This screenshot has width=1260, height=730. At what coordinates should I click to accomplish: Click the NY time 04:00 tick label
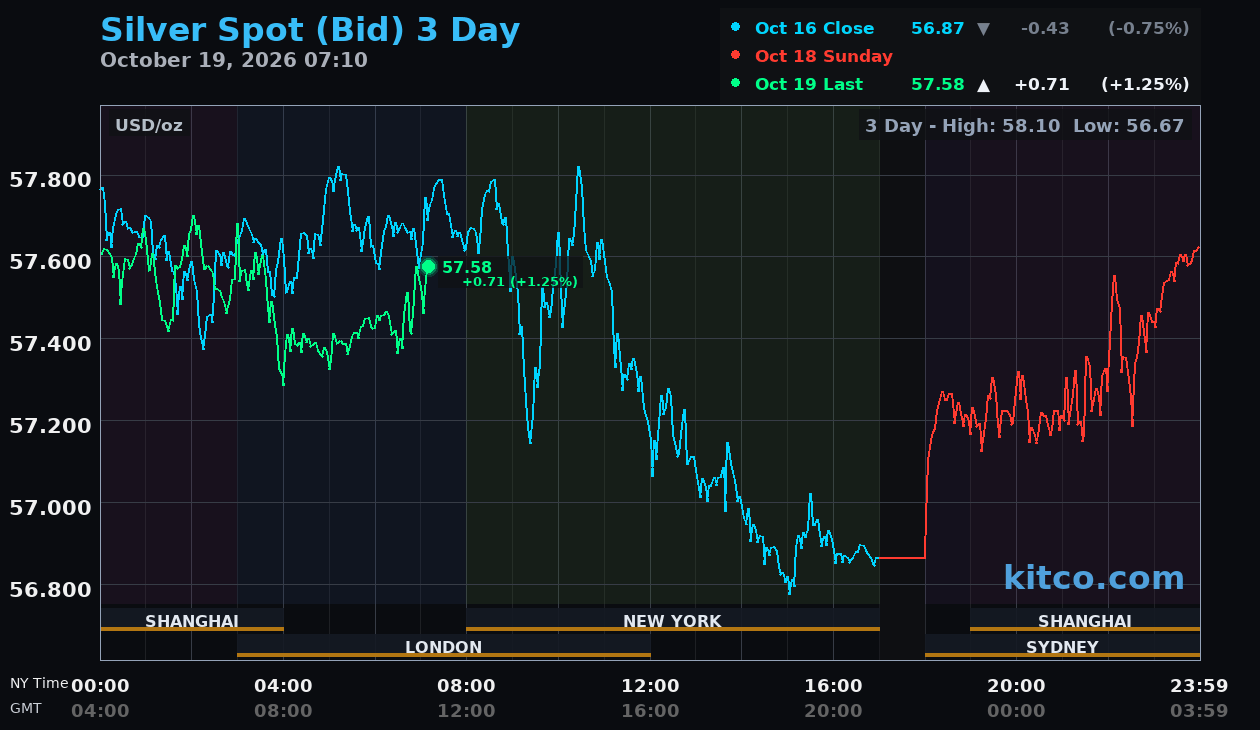click(x=283, y=686)
